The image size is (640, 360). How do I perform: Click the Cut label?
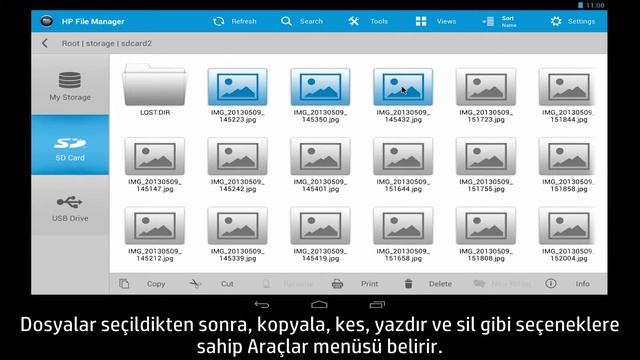tap(227, 284)
